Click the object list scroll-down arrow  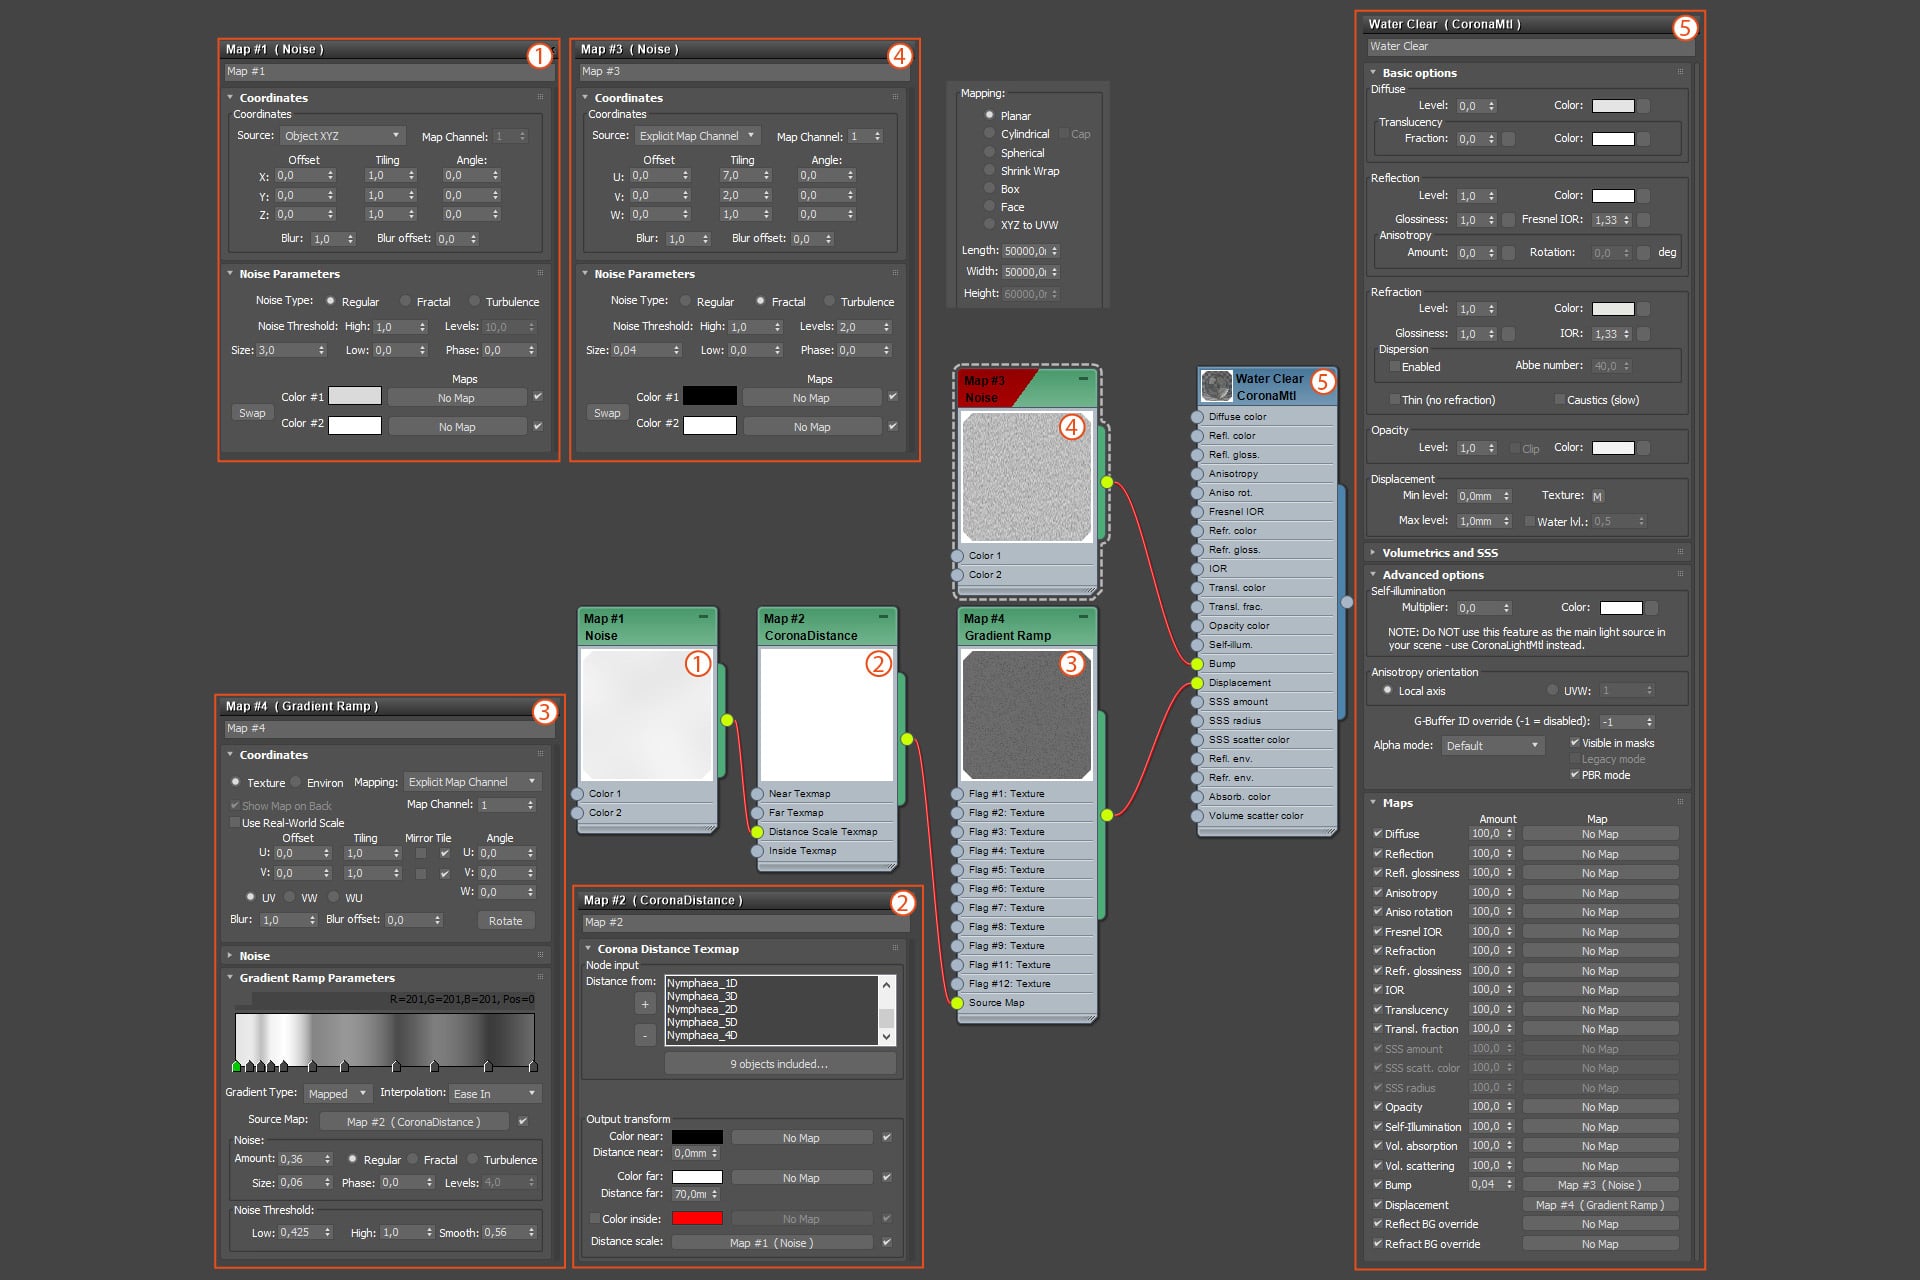(886, 1037)
